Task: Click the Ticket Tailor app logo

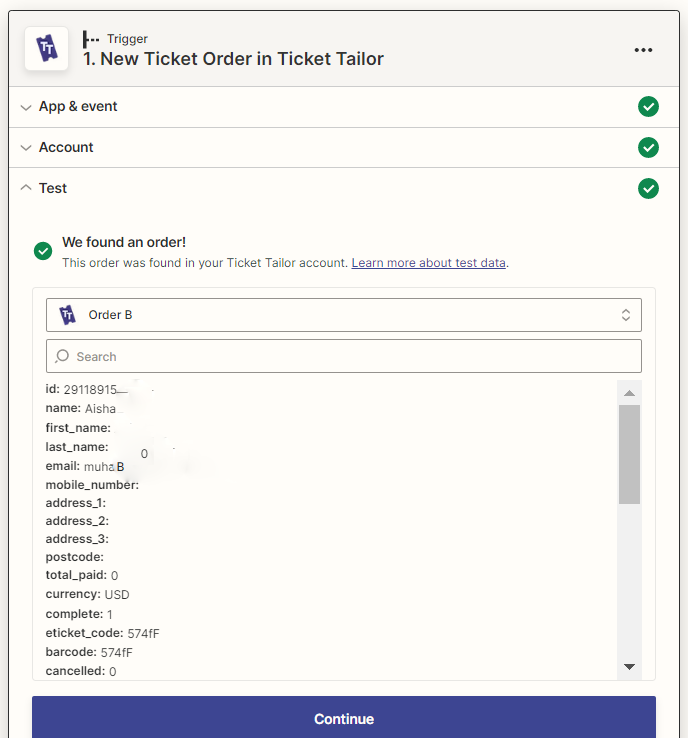Action: click(x=47, y=48)
